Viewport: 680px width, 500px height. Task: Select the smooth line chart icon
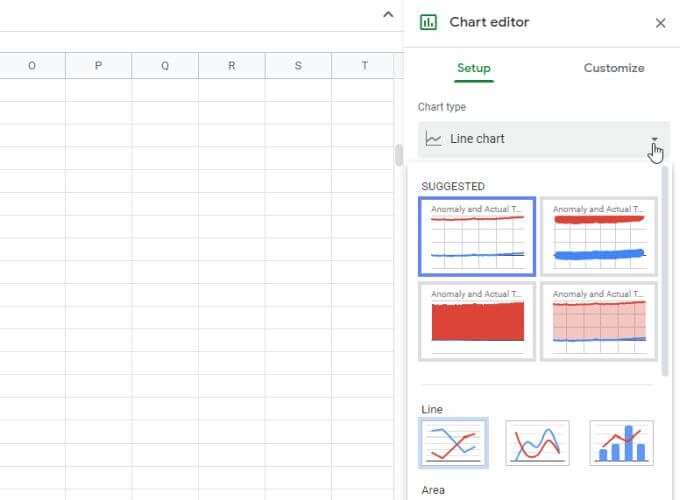[x=537, y=443]
